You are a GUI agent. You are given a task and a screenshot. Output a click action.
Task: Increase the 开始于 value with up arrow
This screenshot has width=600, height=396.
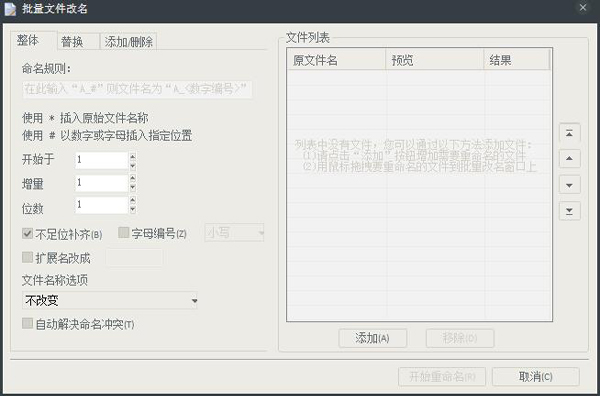coord(133,156)
